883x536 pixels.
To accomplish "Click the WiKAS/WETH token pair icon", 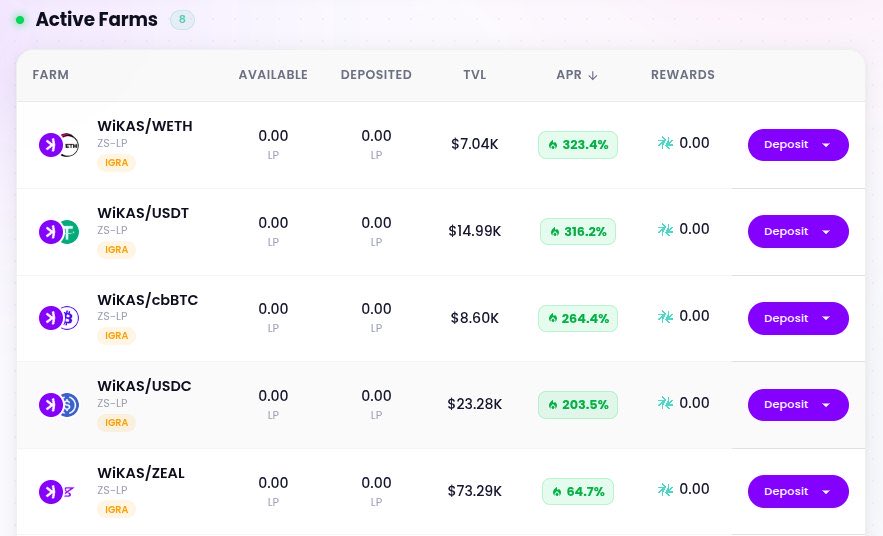I will (x=59, y=145).
